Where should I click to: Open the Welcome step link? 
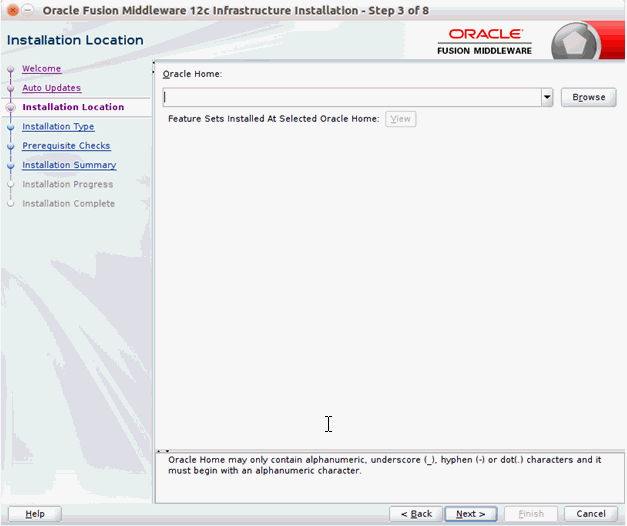pyautogui.click(x=42, y=68)
